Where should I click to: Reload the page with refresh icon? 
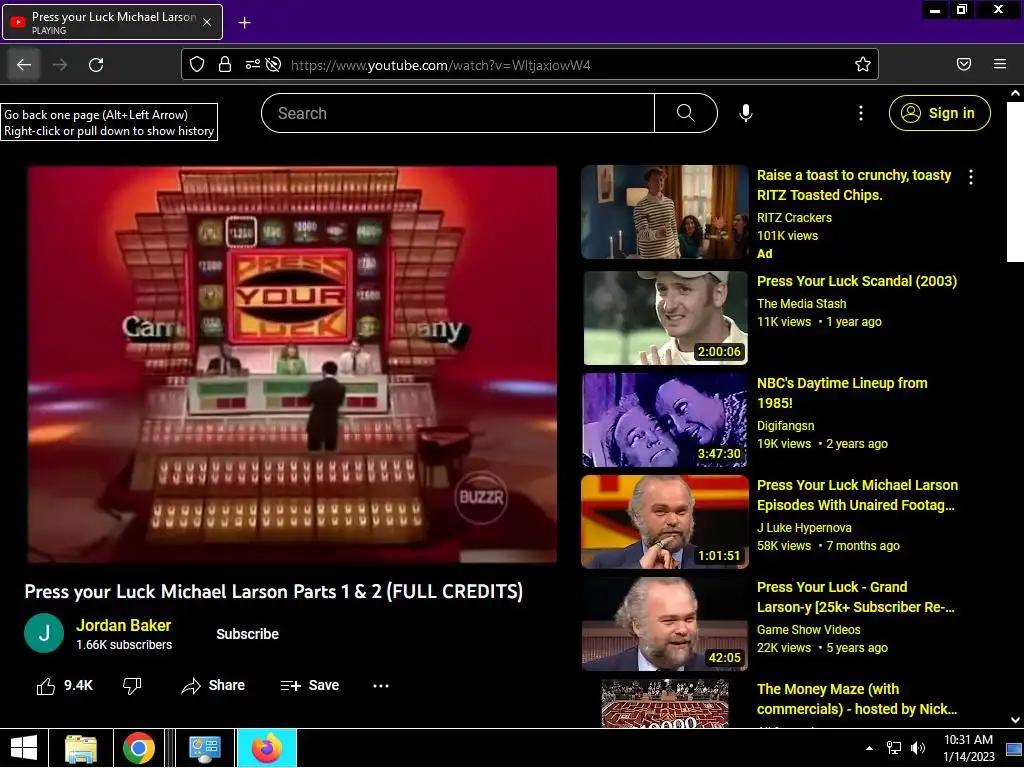96,65
